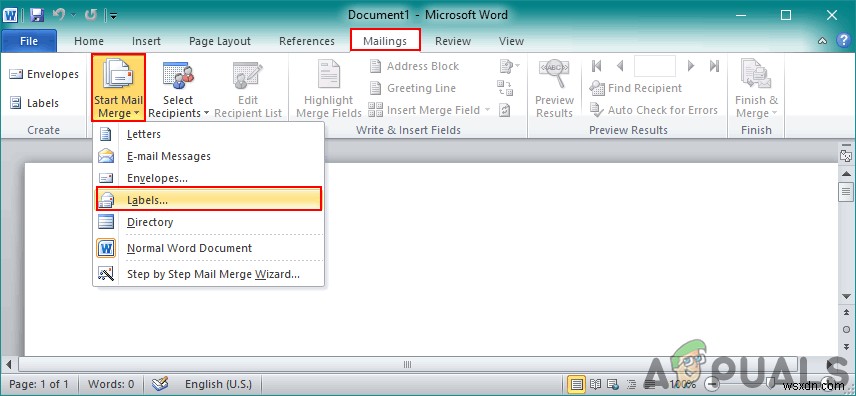Open the File tab
Viewport: 856px width, 396px height.
[x=29, y=41]
